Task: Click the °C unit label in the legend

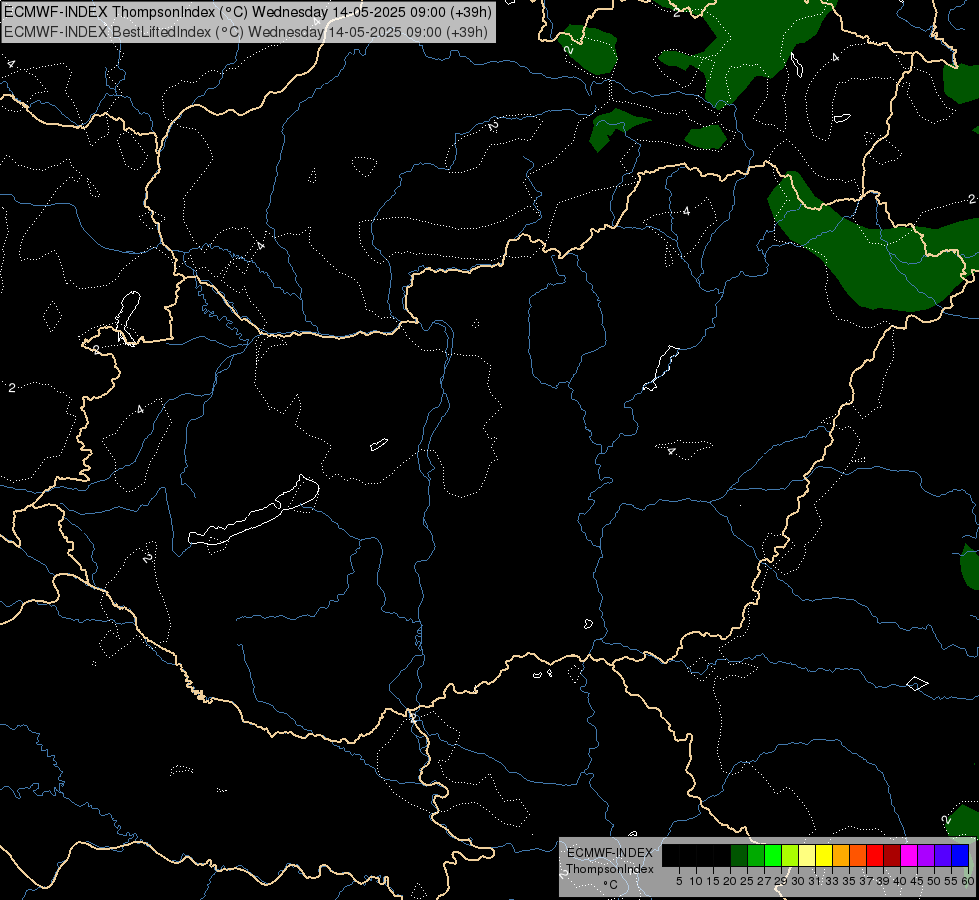Action: (x=610, y=885)
